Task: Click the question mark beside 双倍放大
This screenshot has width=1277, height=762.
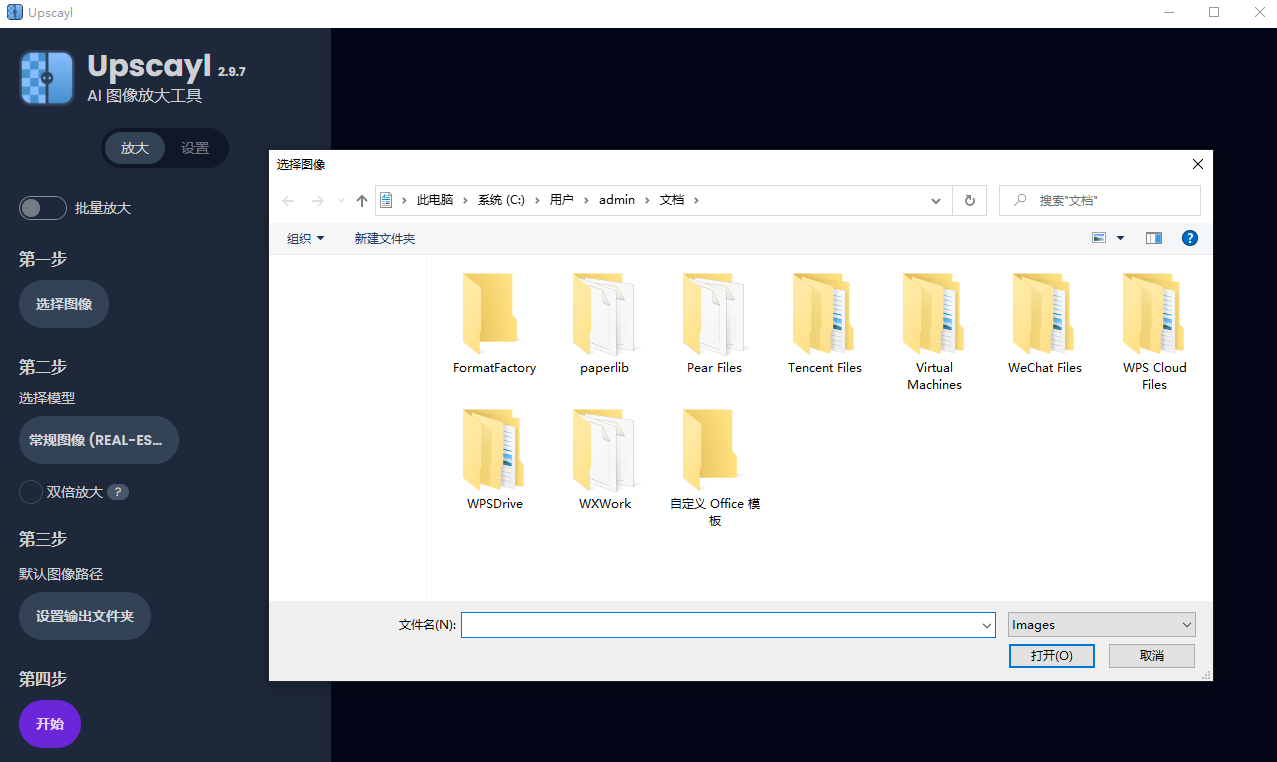Action: coord(118,491)
